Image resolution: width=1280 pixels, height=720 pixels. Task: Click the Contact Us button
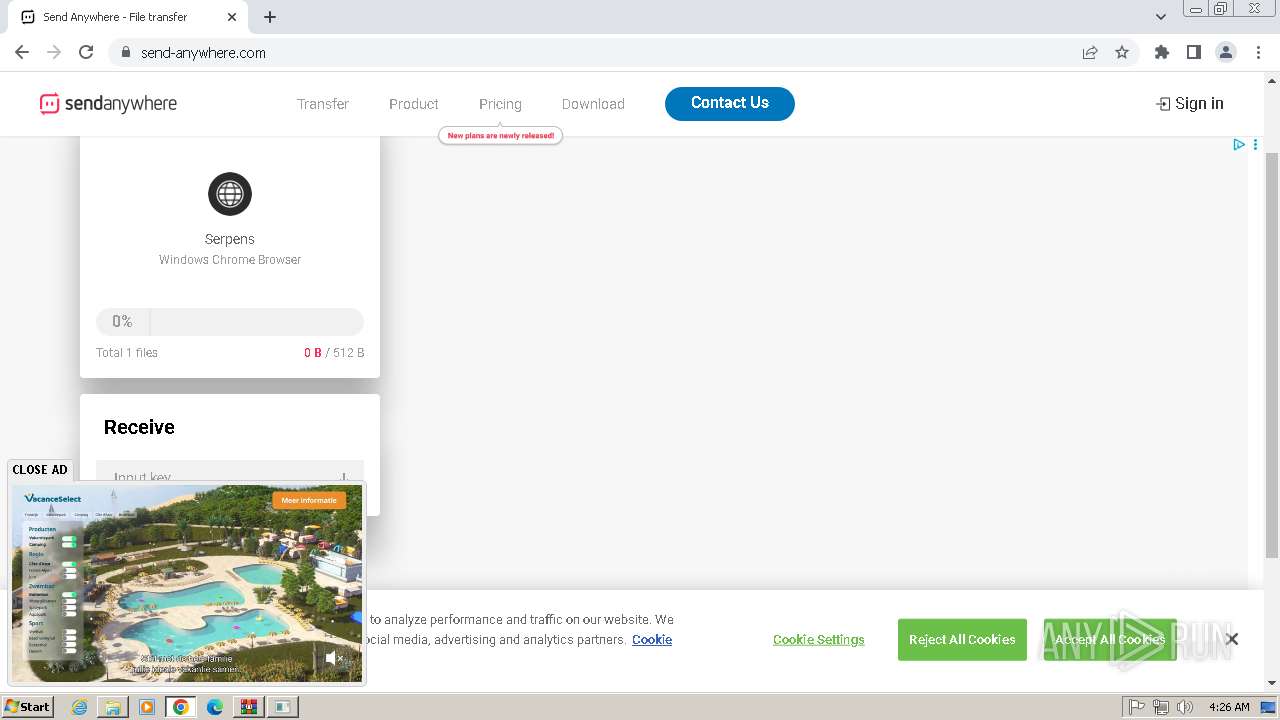(730, 103)
